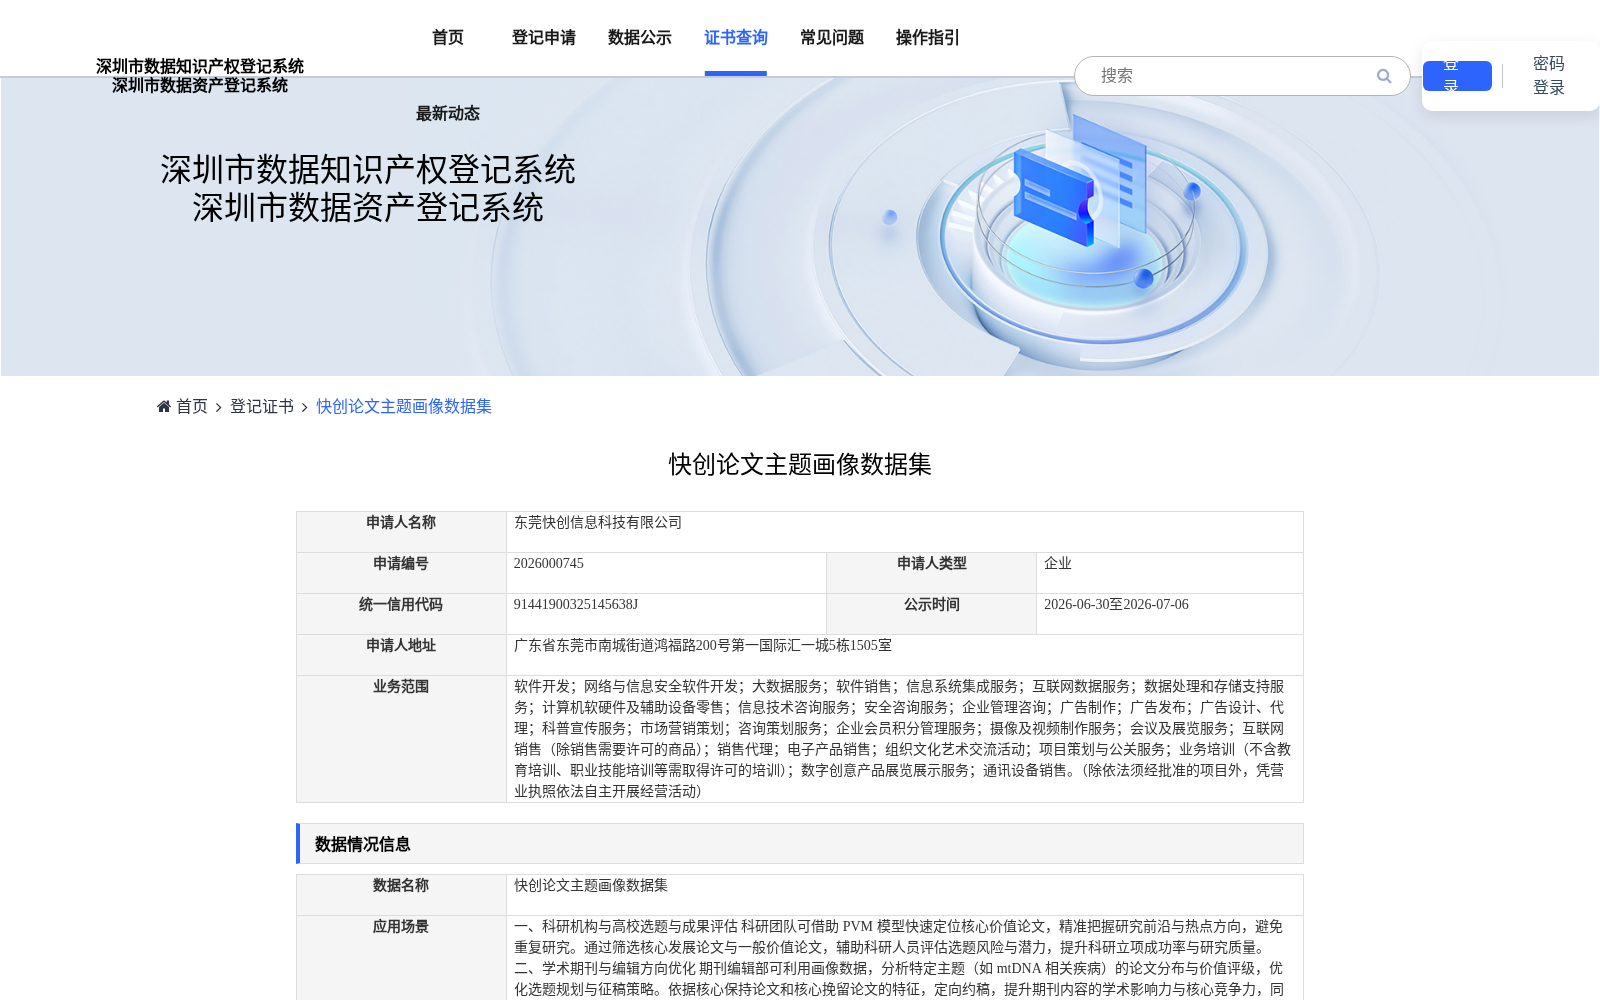Screen dimensions: 1600x1000
Task: Click the blue 登录 button
Action: (x=1457, y=76)
